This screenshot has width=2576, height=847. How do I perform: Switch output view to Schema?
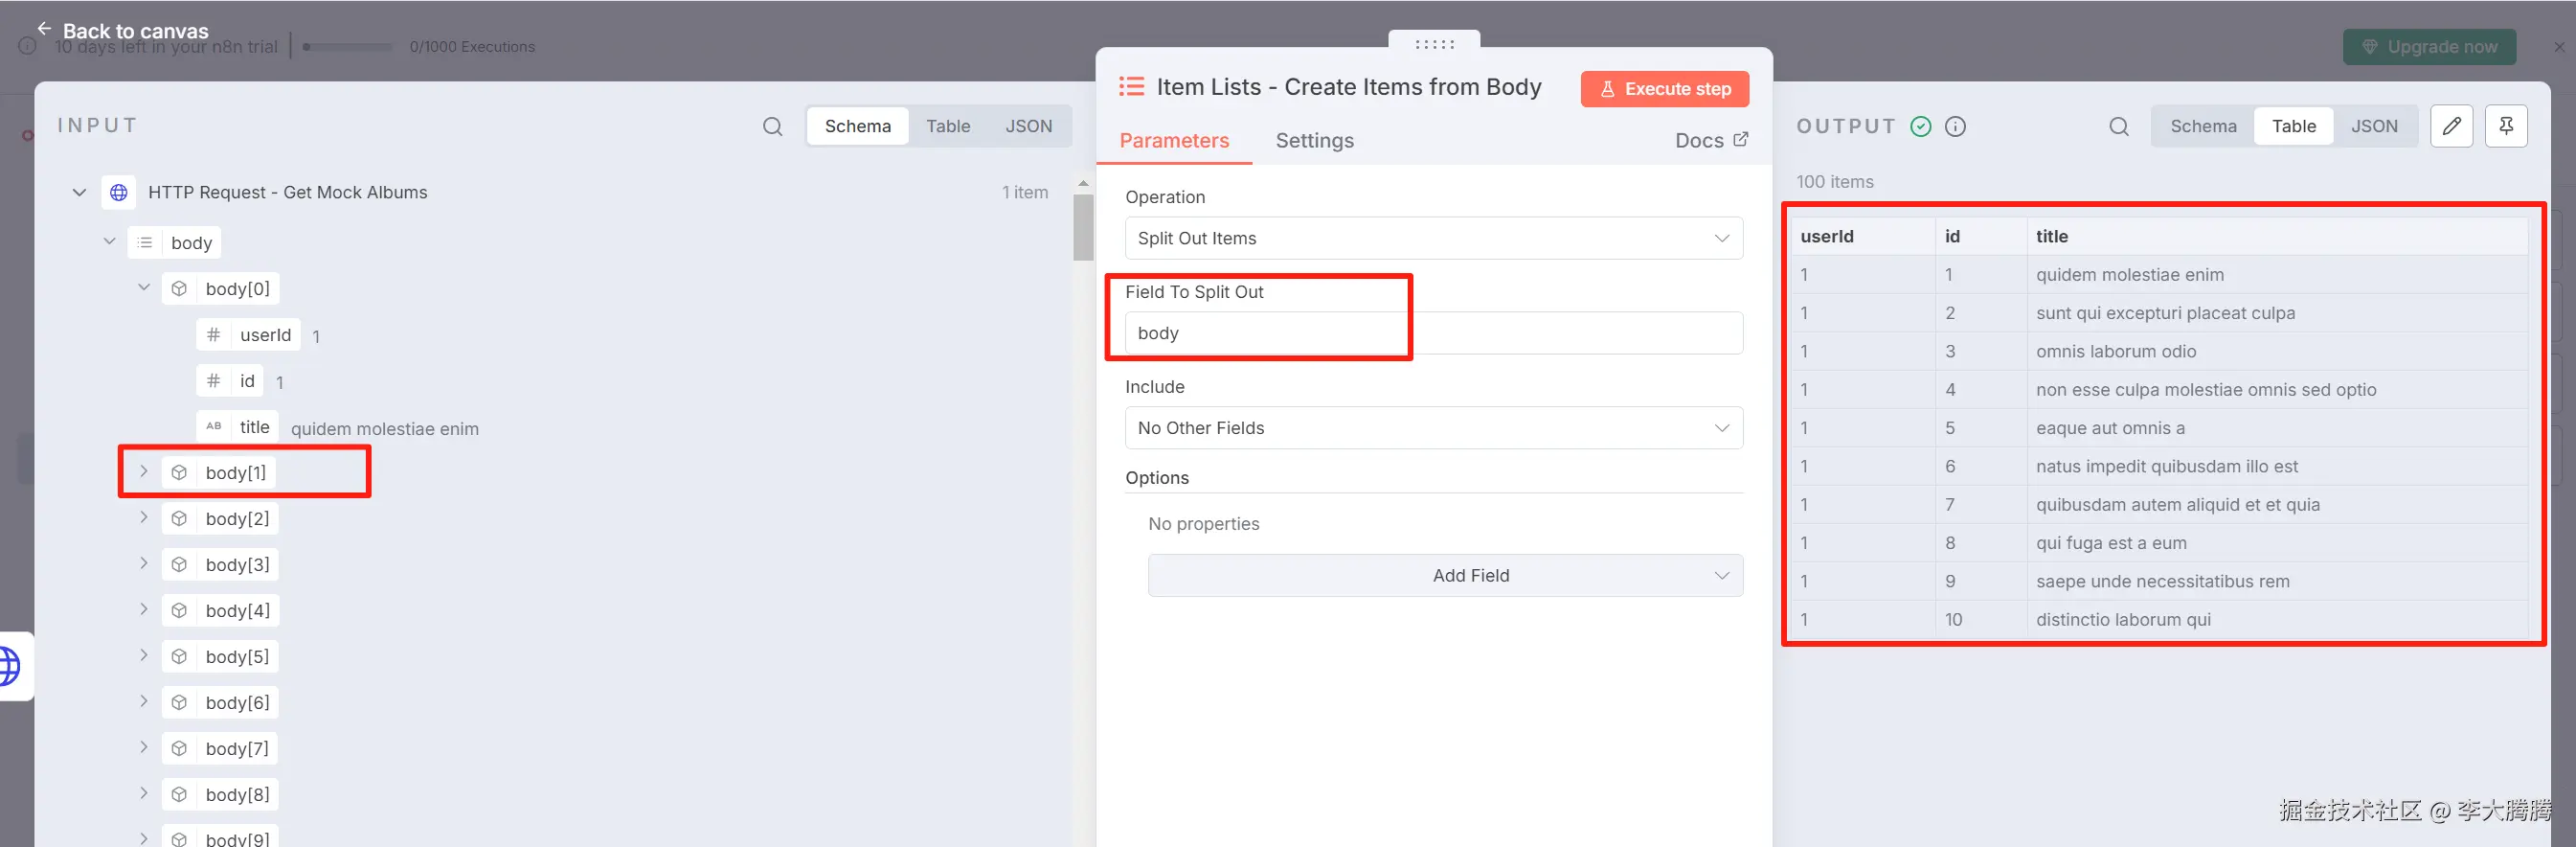[2203, 126]
